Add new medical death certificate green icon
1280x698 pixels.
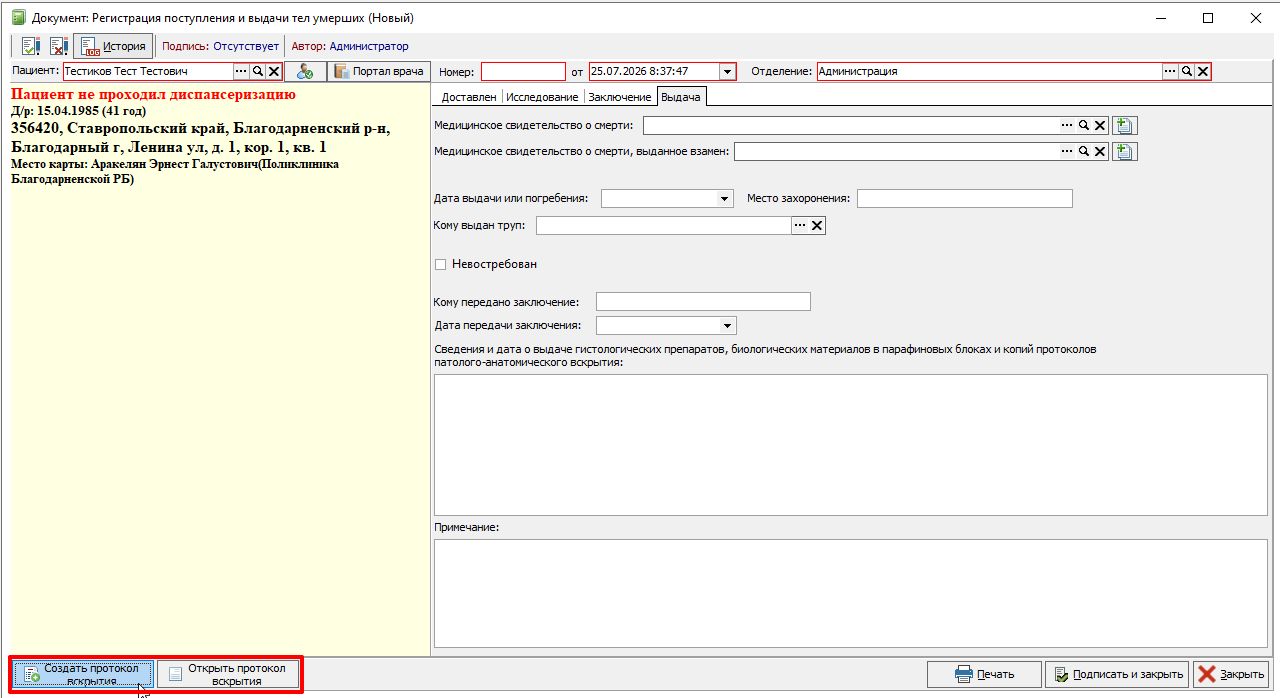click(x=1125, y=126)
